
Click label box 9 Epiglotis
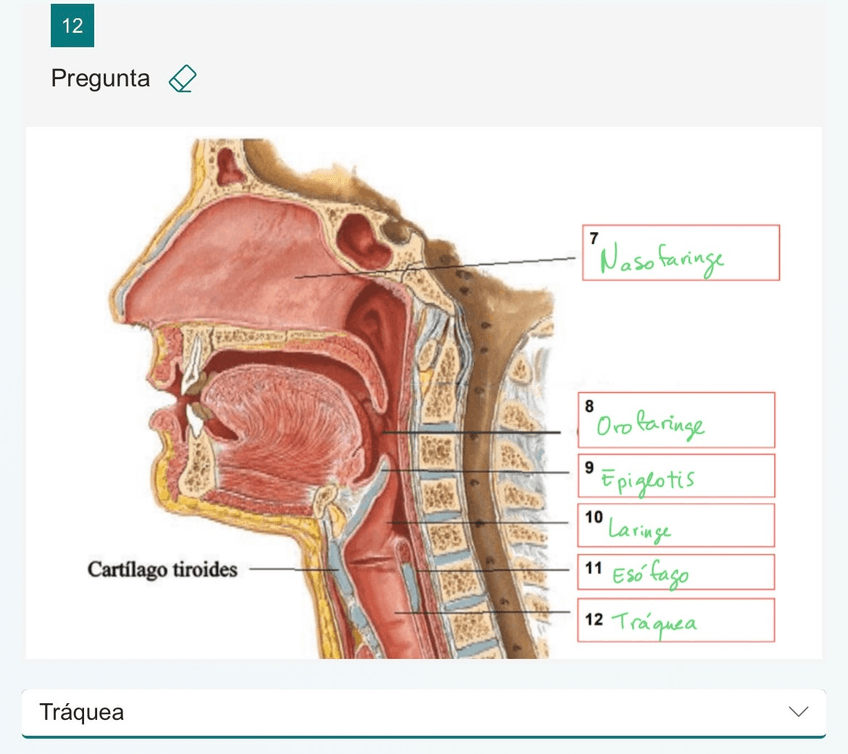pyautogui.click(x=676, y=476)
